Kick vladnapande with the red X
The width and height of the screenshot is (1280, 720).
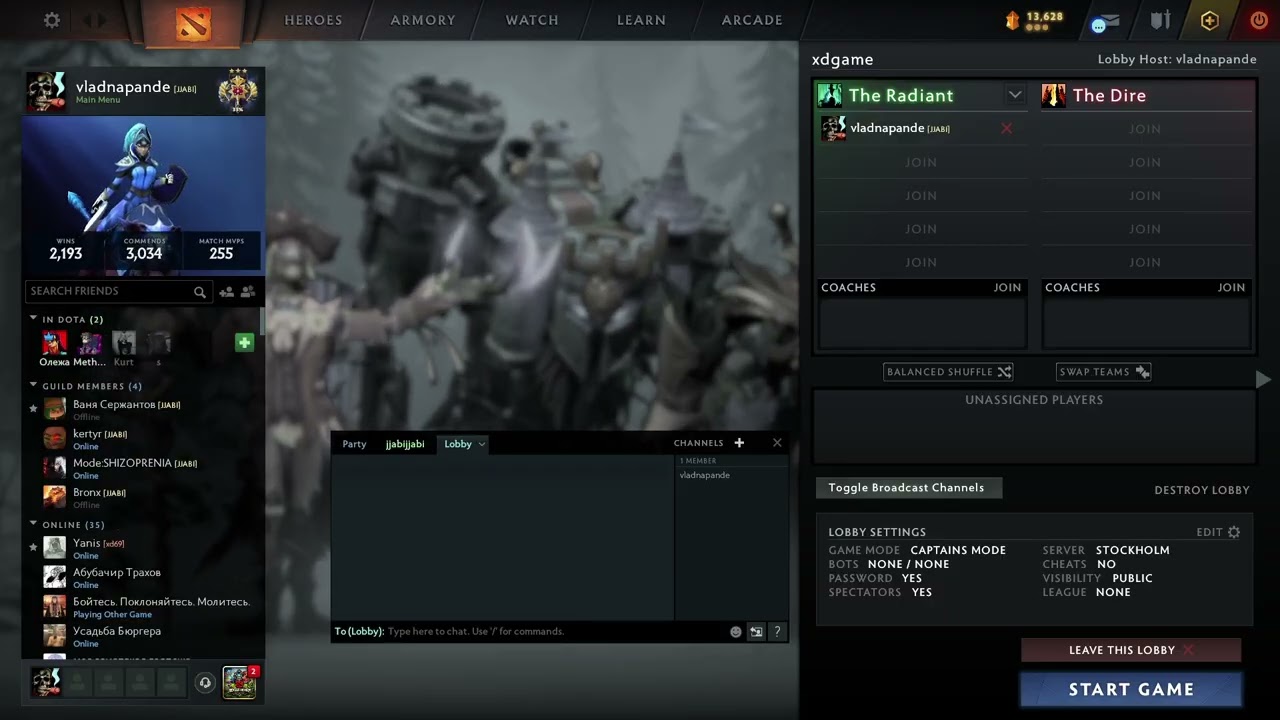click(x=1006, y=128)
